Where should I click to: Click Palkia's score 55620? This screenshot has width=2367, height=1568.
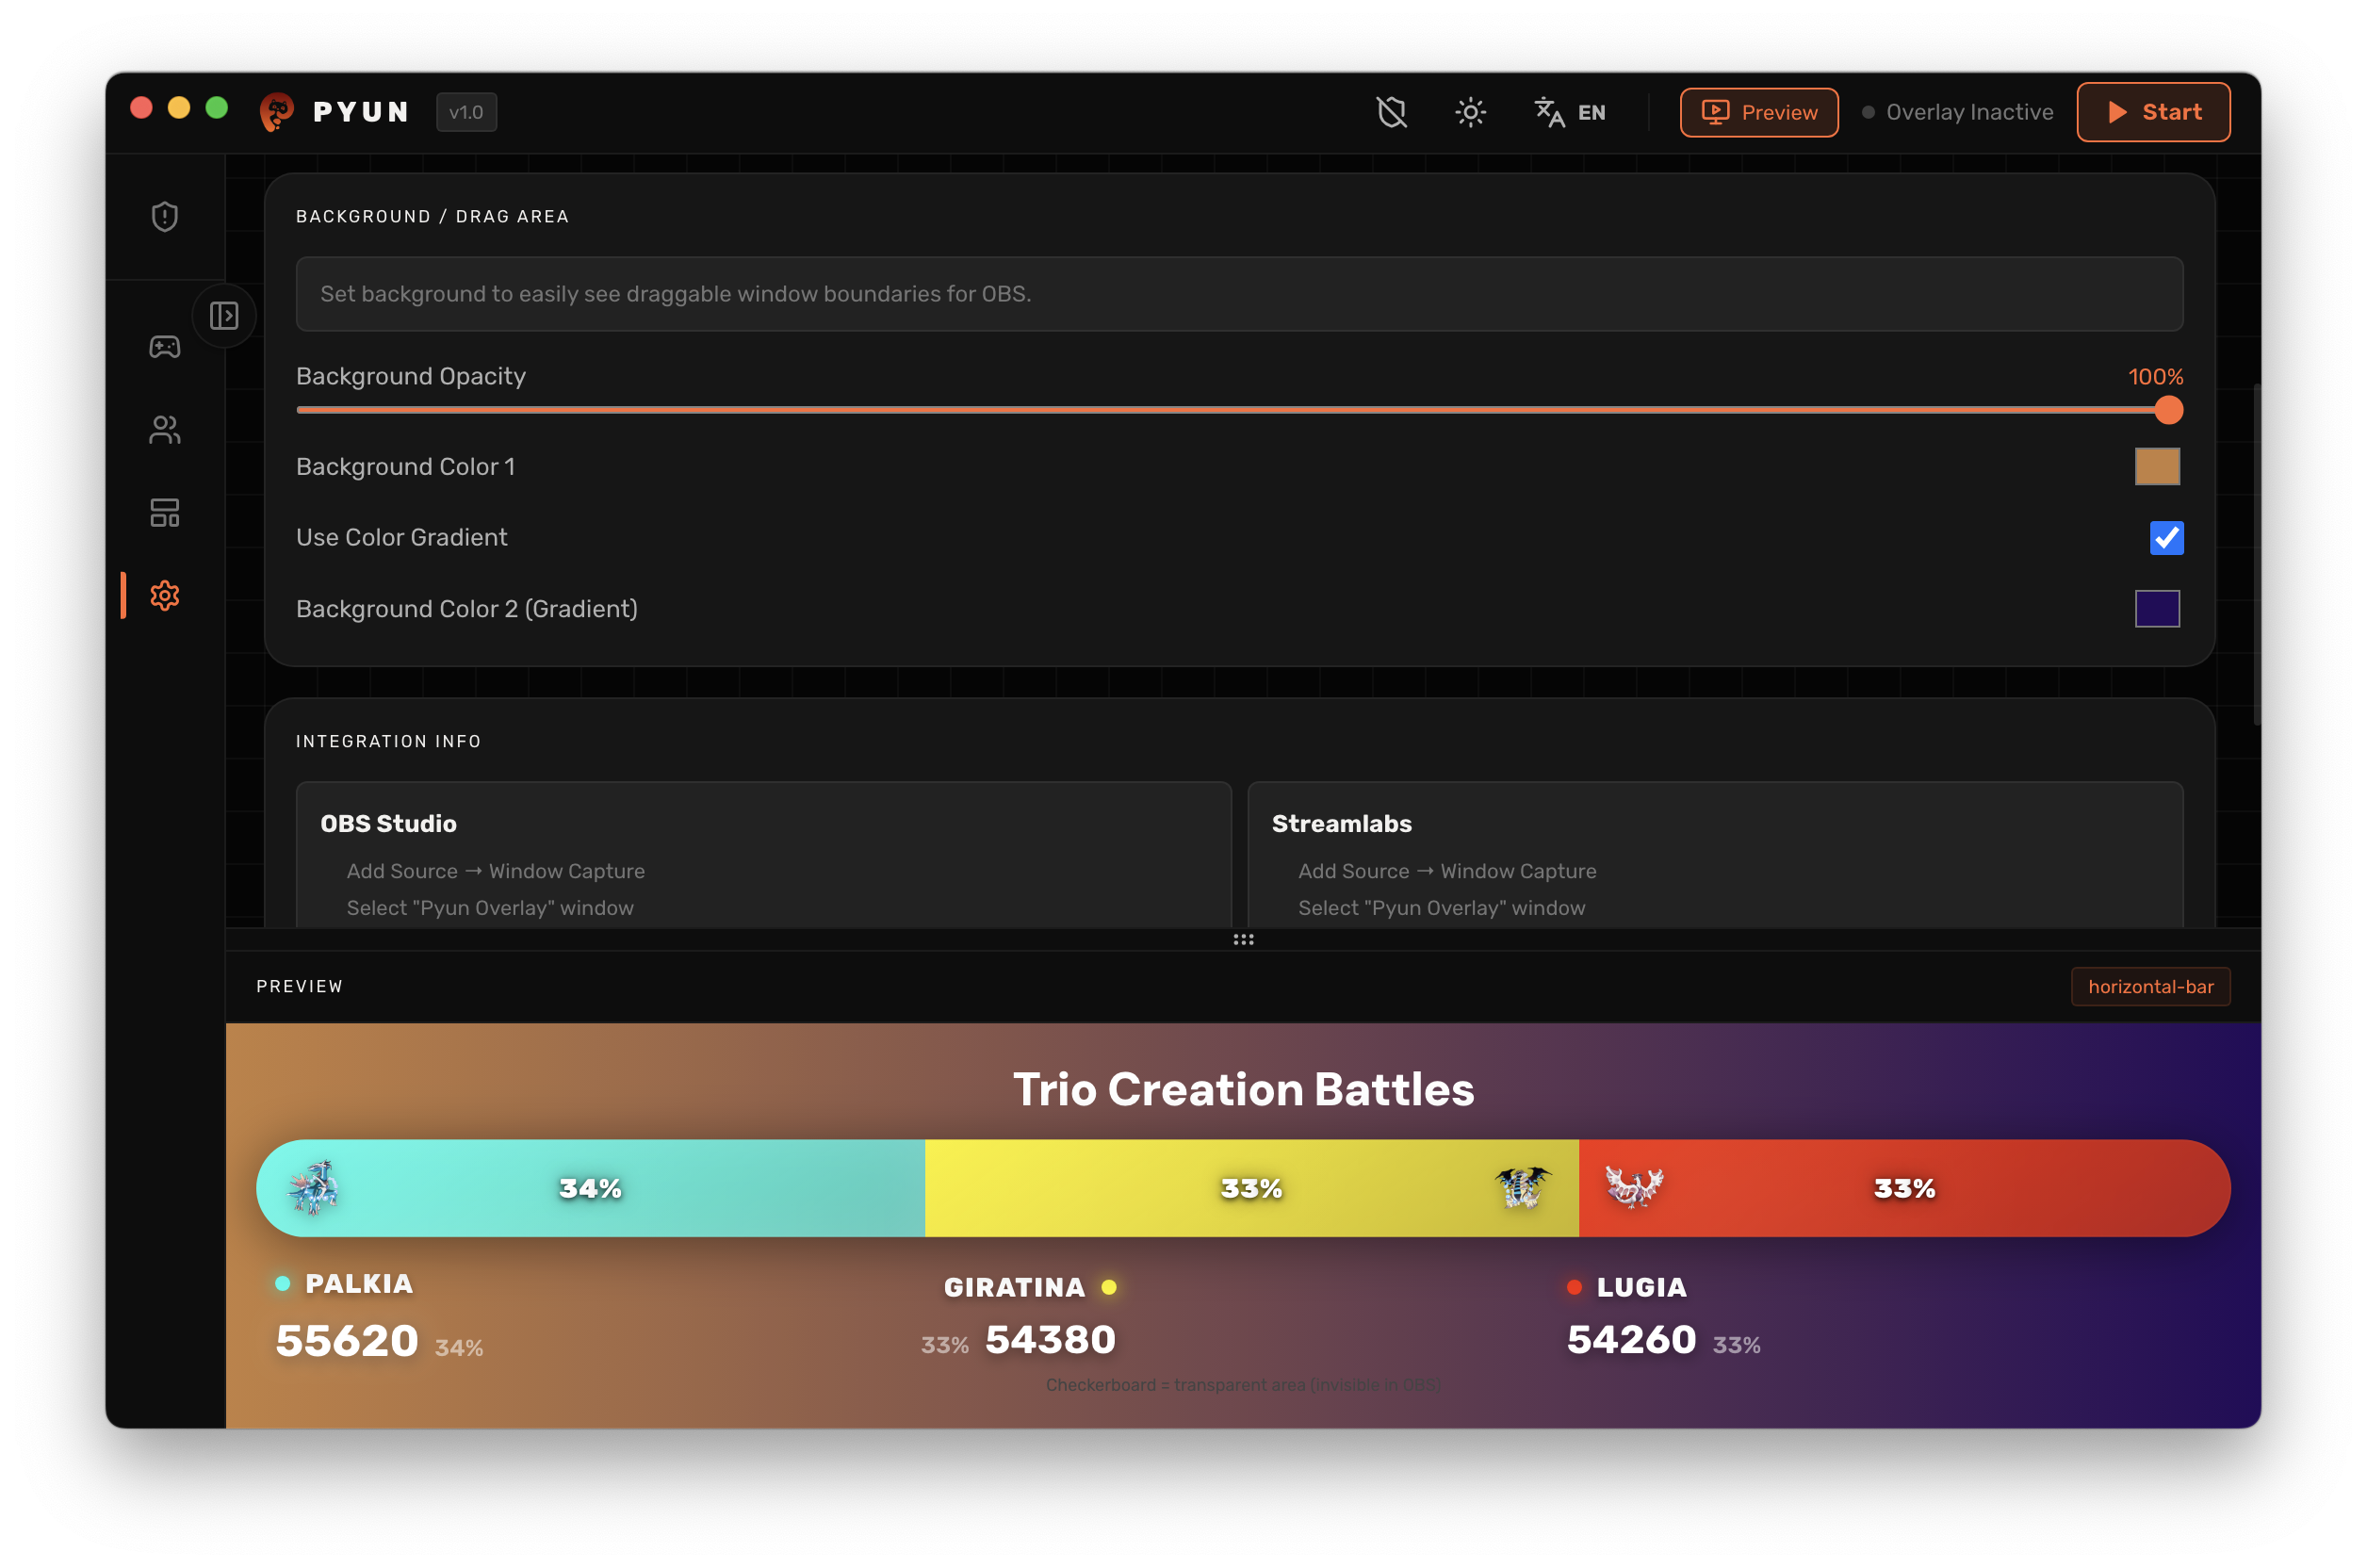click(x=347, y=1342)
